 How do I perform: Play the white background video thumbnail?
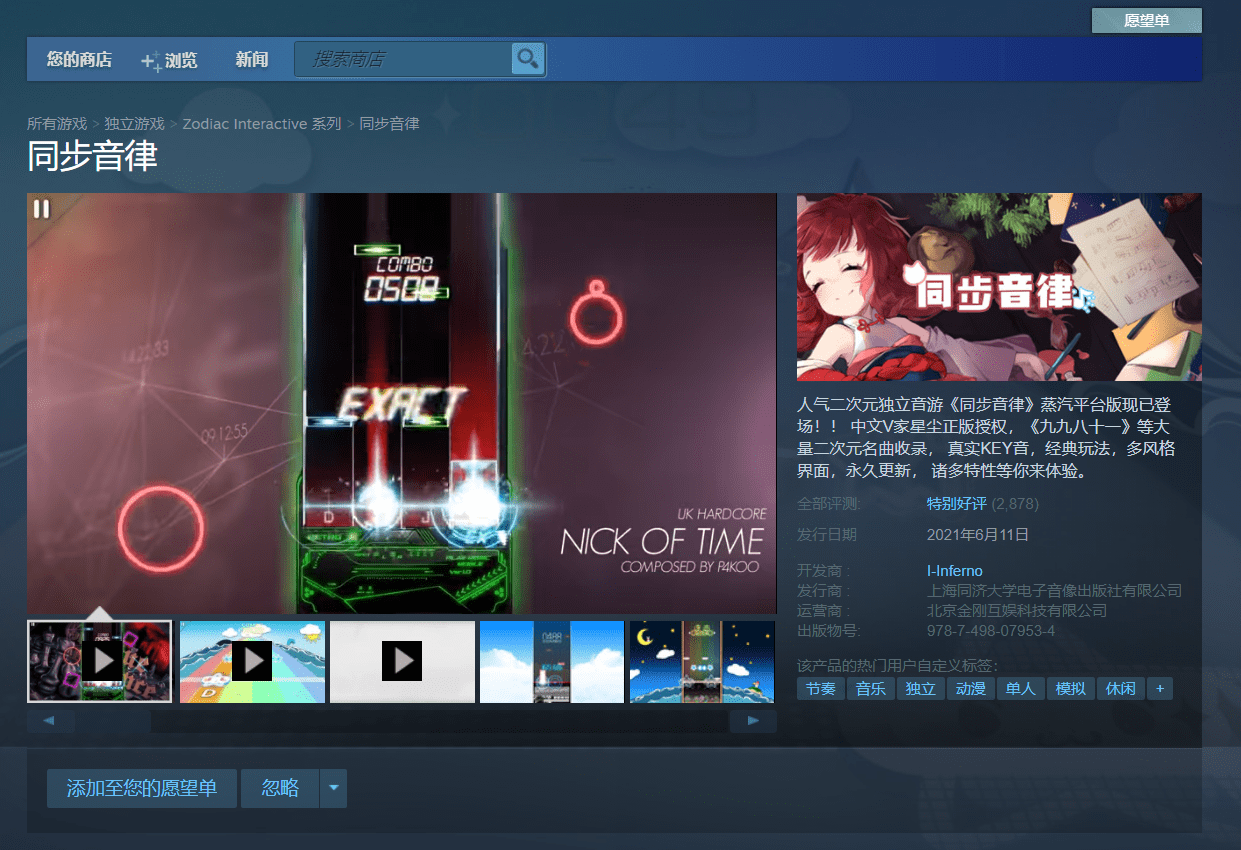click(x=402, y=661)
